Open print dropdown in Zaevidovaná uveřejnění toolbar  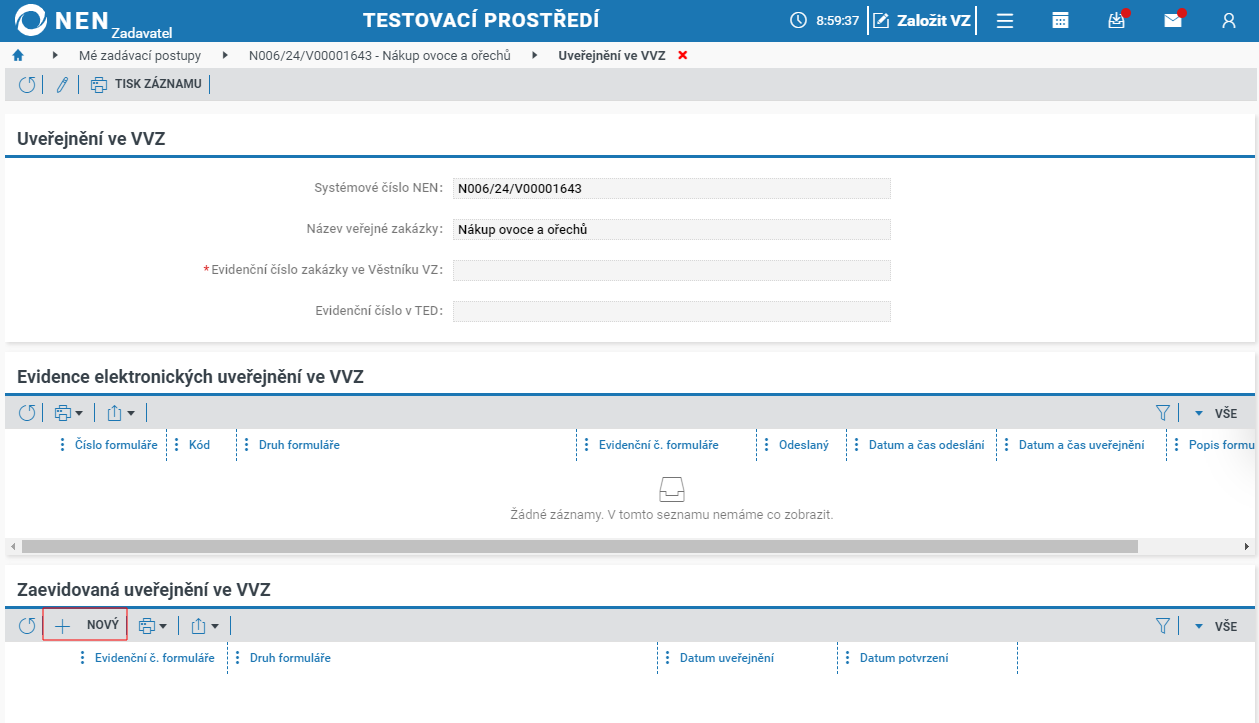(x=153, y=626)
